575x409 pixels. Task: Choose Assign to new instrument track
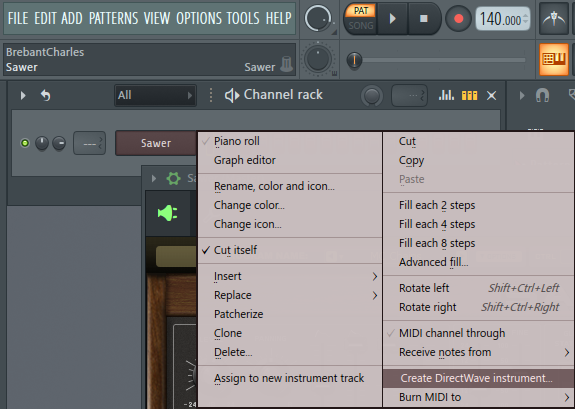point(289,378)
